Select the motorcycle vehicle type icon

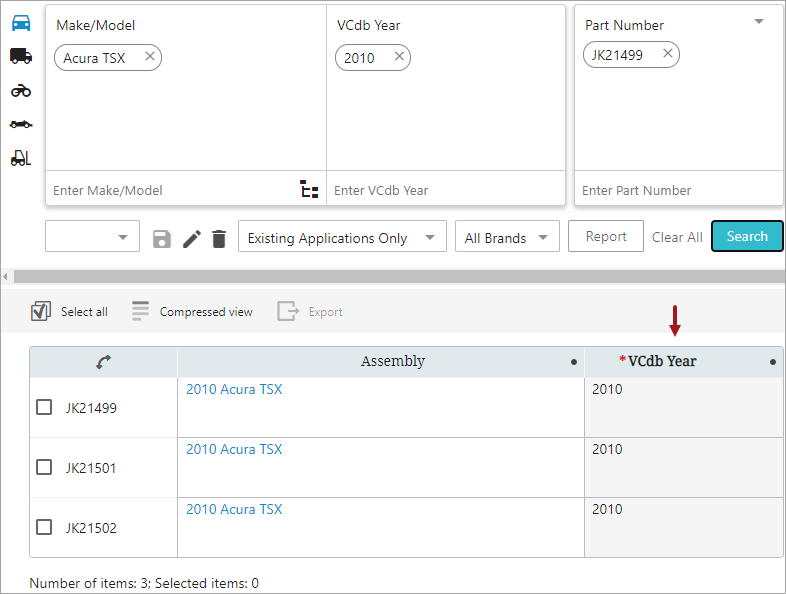click(x=21, y=91)
